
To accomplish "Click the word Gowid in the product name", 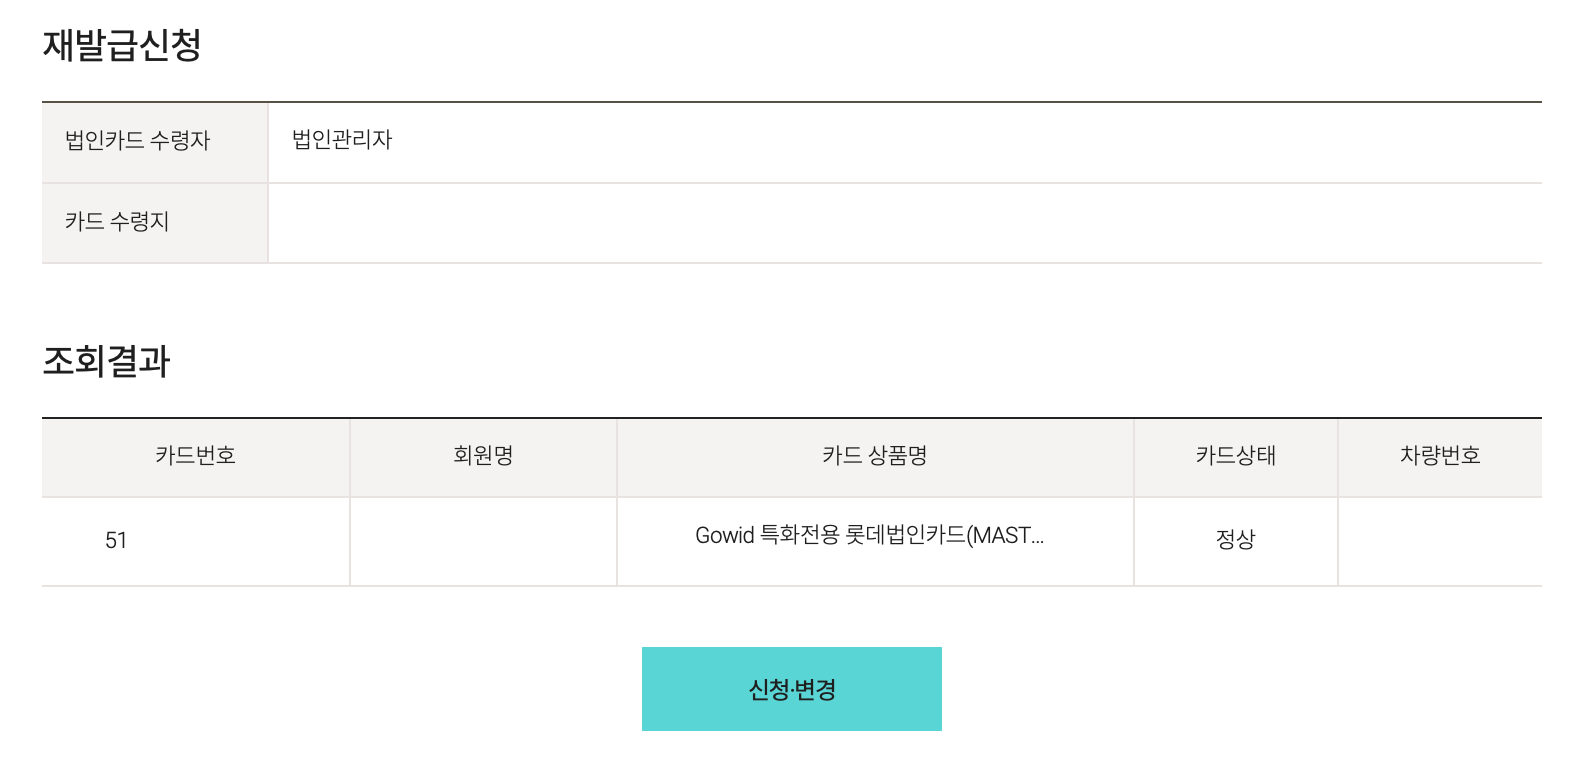I will (724, 536).
